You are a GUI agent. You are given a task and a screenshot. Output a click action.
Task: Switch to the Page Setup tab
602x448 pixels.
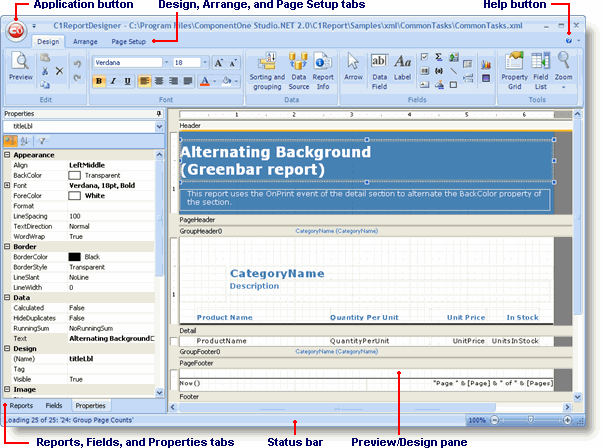click(128, 42)
